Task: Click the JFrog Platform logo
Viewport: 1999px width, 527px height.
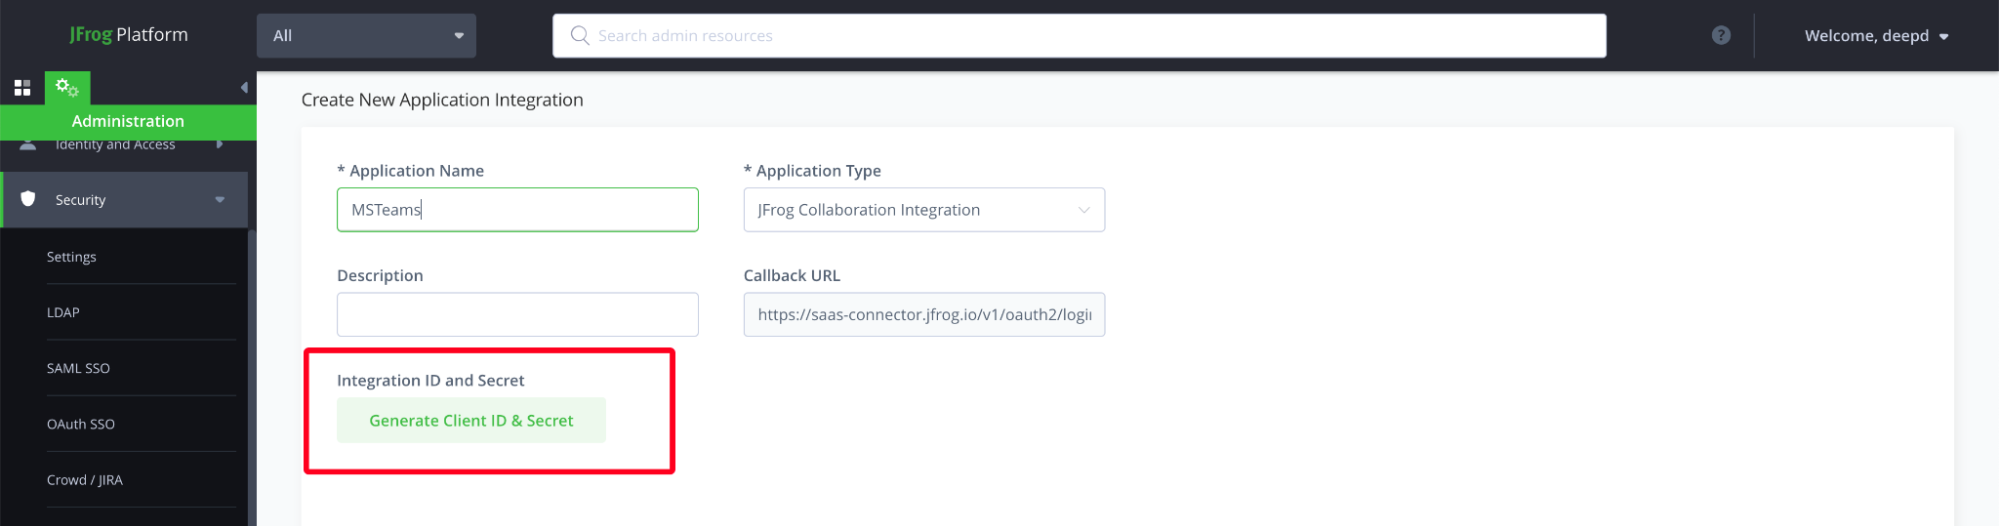Action: pyautogui.click(x=128, y=35)
